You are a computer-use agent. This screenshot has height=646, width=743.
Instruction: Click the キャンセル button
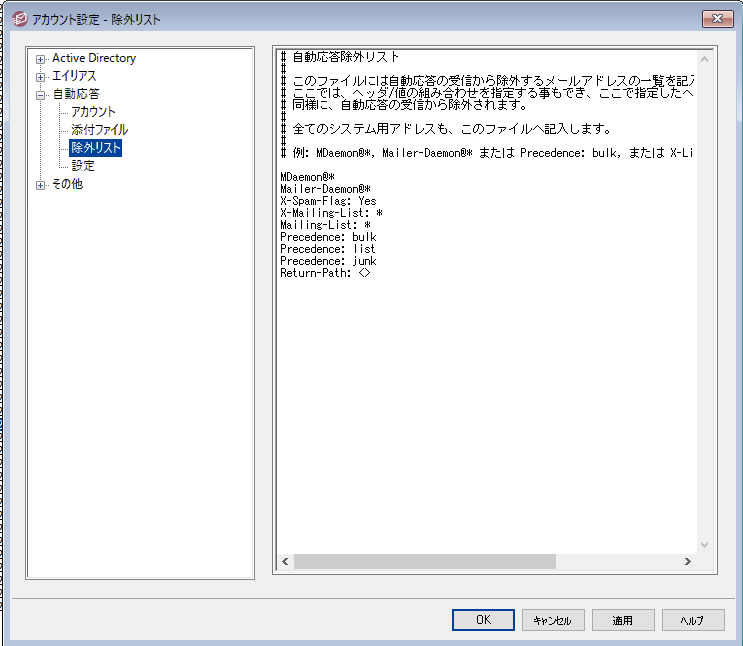(x=553, y=620)
